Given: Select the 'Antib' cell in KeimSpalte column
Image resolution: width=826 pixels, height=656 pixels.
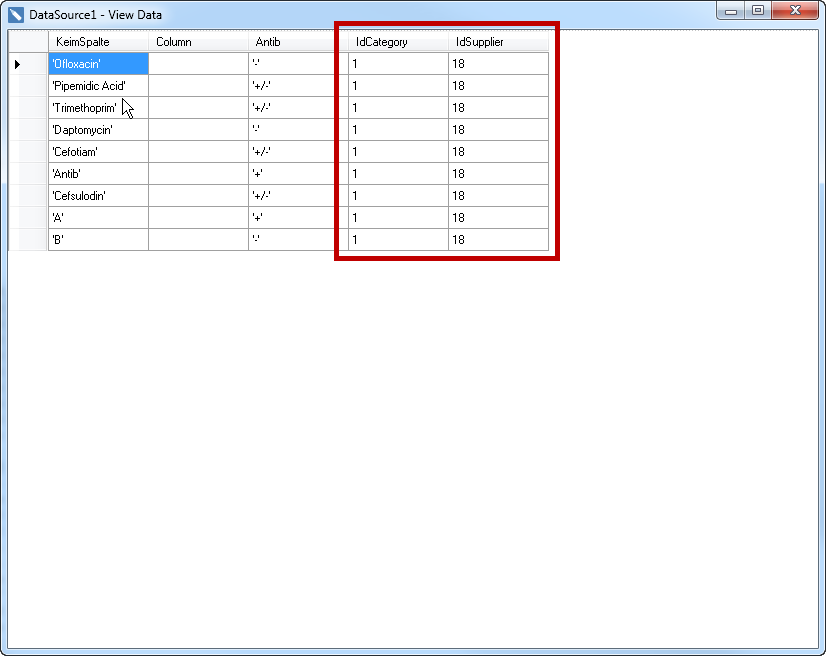Looking at the screenshot, I should 99,174.
